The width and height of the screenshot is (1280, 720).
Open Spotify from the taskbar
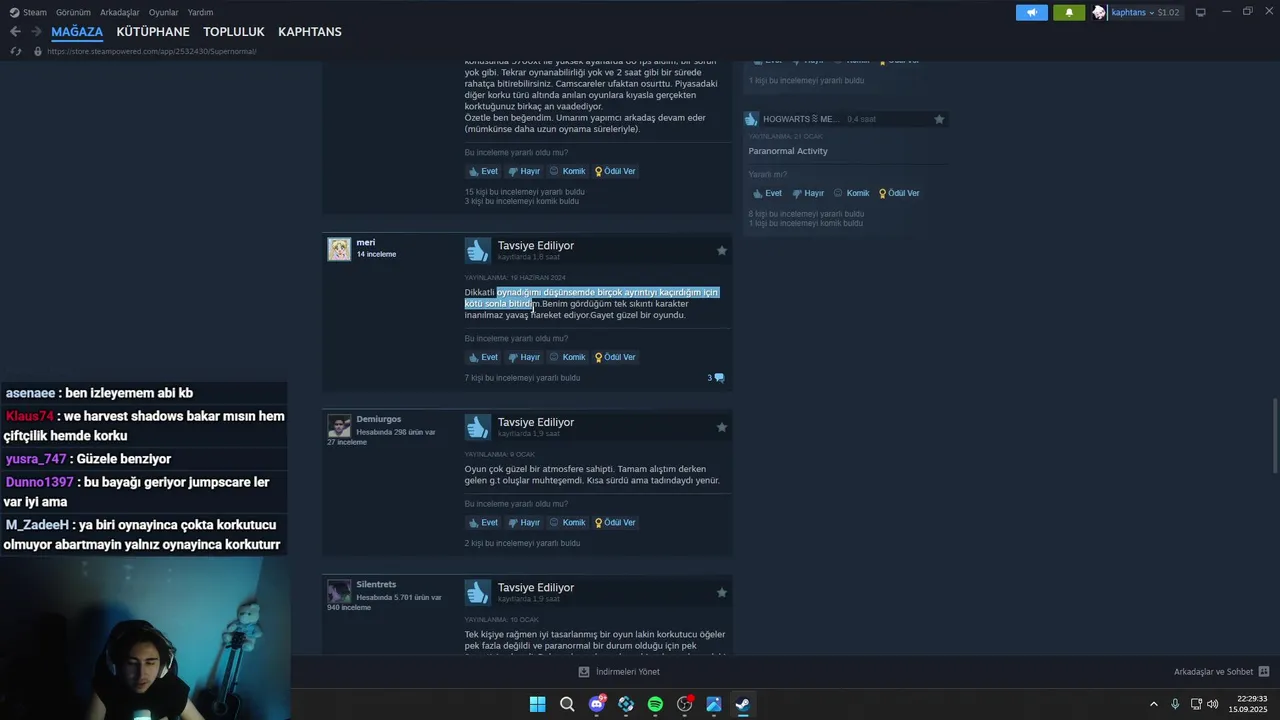point(655,704)
